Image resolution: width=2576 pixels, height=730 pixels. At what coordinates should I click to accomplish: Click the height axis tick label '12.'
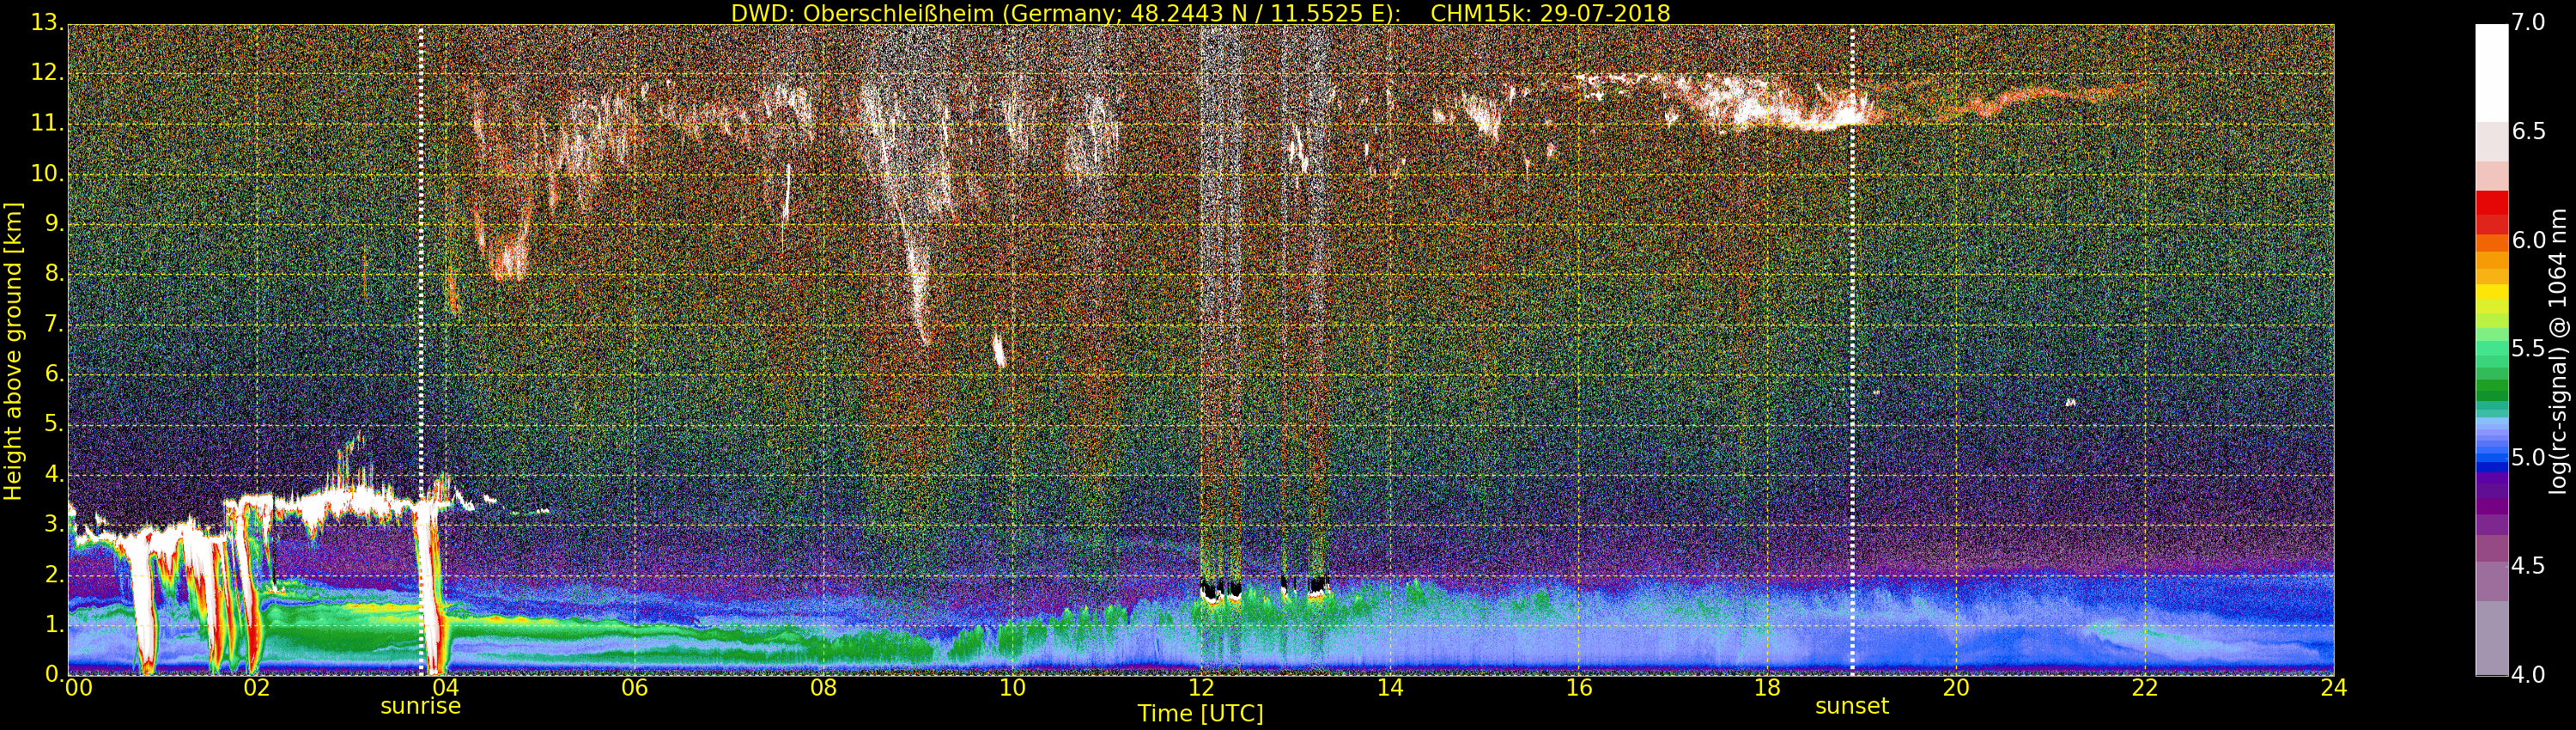pos(48,73)
